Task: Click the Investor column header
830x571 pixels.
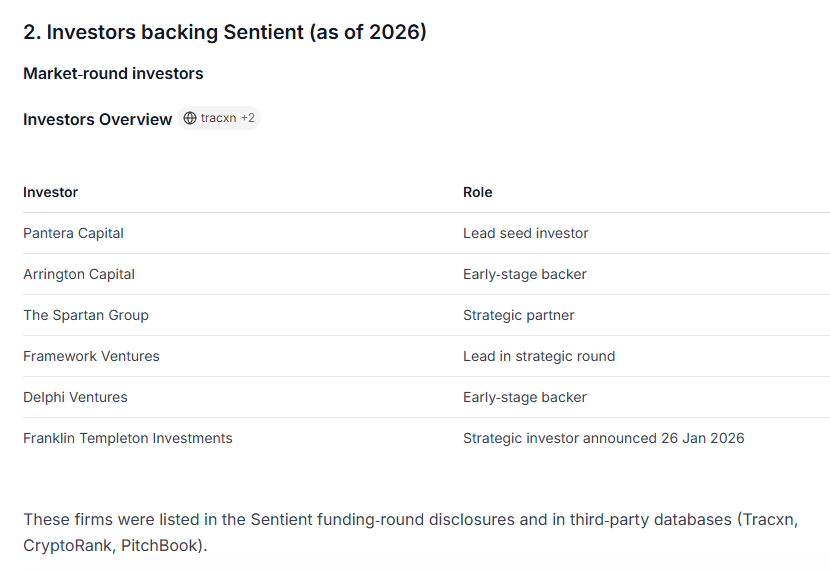Action: [x=51, y=192]
